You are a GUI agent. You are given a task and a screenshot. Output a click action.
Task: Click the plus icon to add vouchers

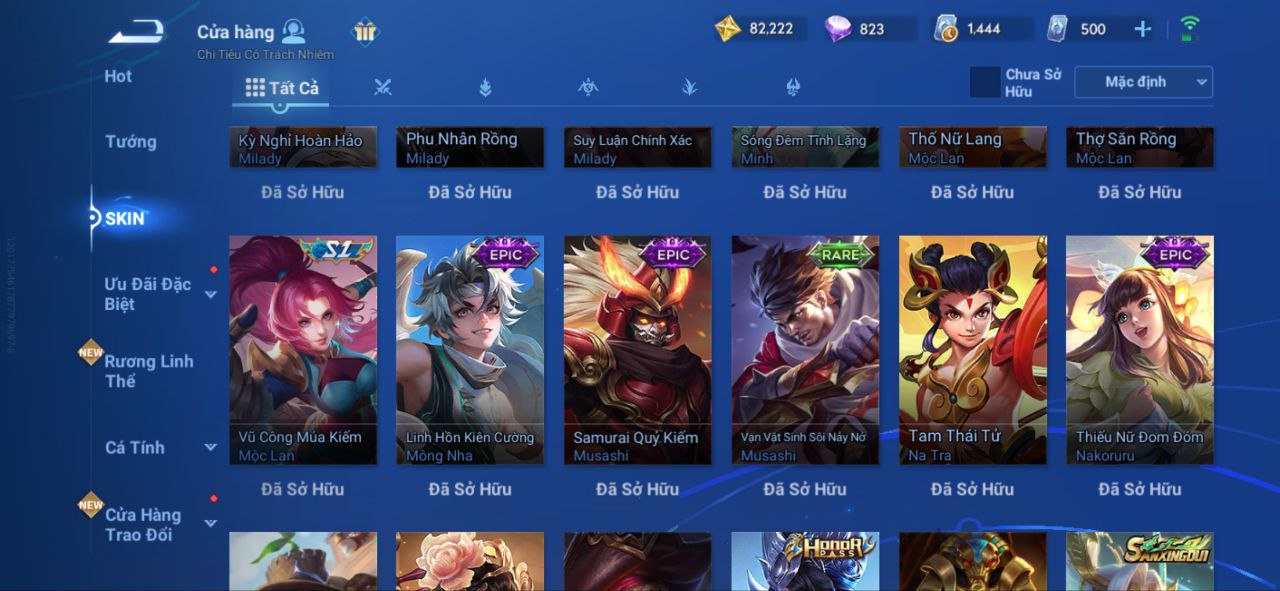click(1143, 29)
